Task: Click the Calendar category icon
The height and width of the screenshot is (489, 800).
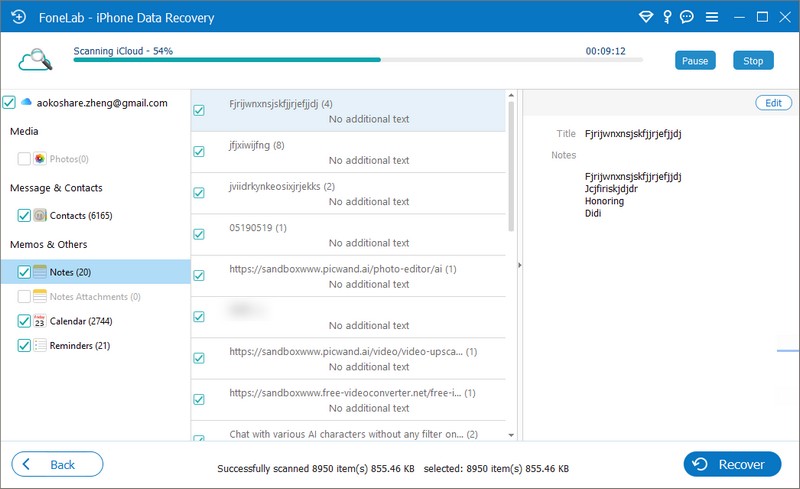Action: pyautogui.click(x=40, y=321)
